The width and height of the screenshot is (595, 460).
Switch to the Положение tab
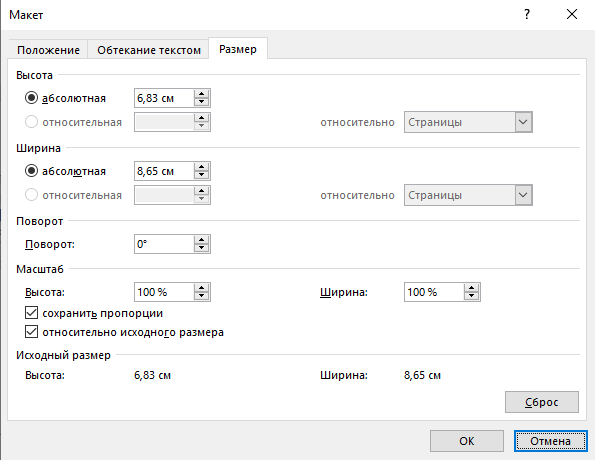coord(48,50)
